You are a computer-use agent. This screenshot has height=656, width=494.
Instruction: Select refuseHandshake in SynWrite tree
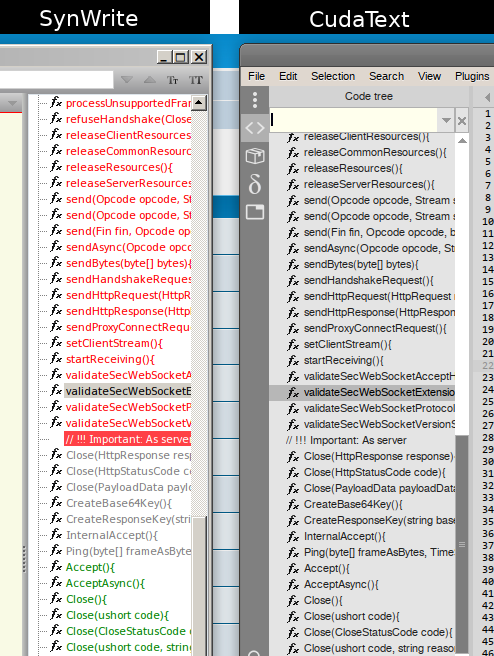(x=128, y=119)
